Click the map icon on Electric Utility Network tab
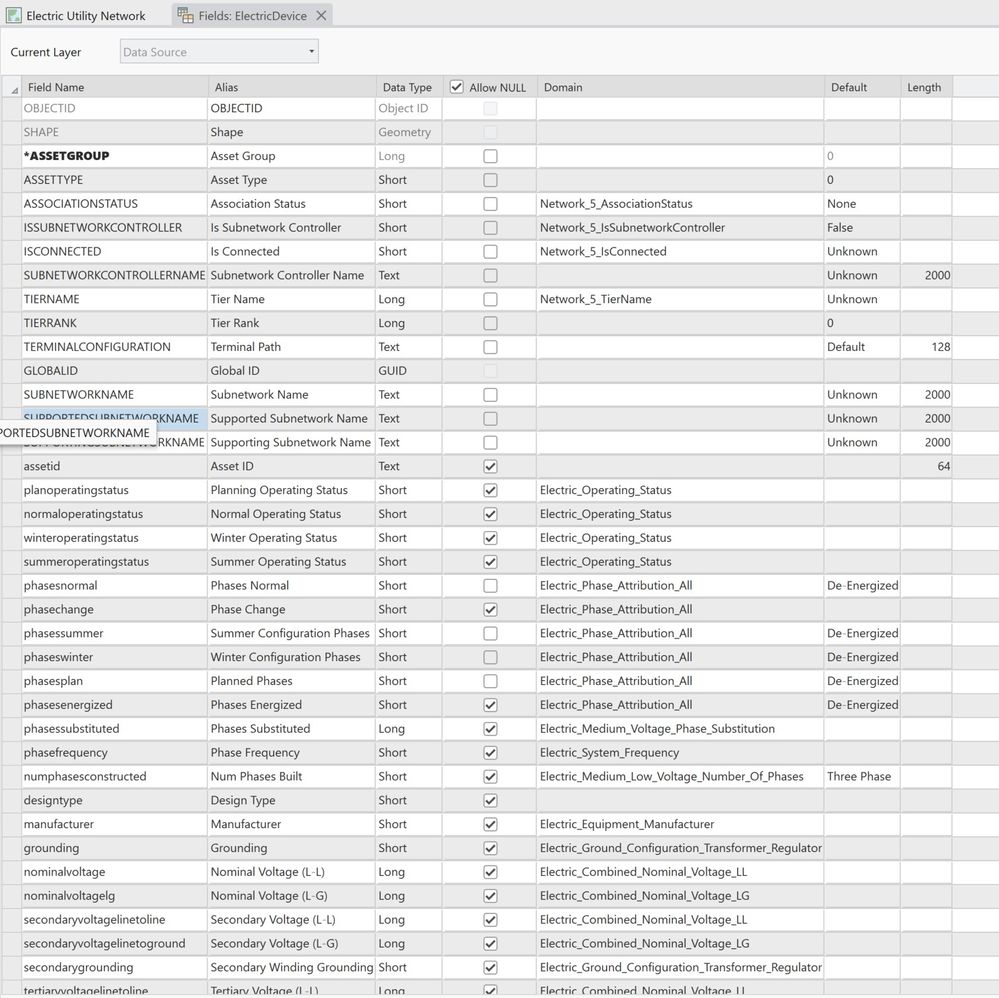Image resolution: width=999 pixels, height=998 pixels. click(x=14, y=16)
